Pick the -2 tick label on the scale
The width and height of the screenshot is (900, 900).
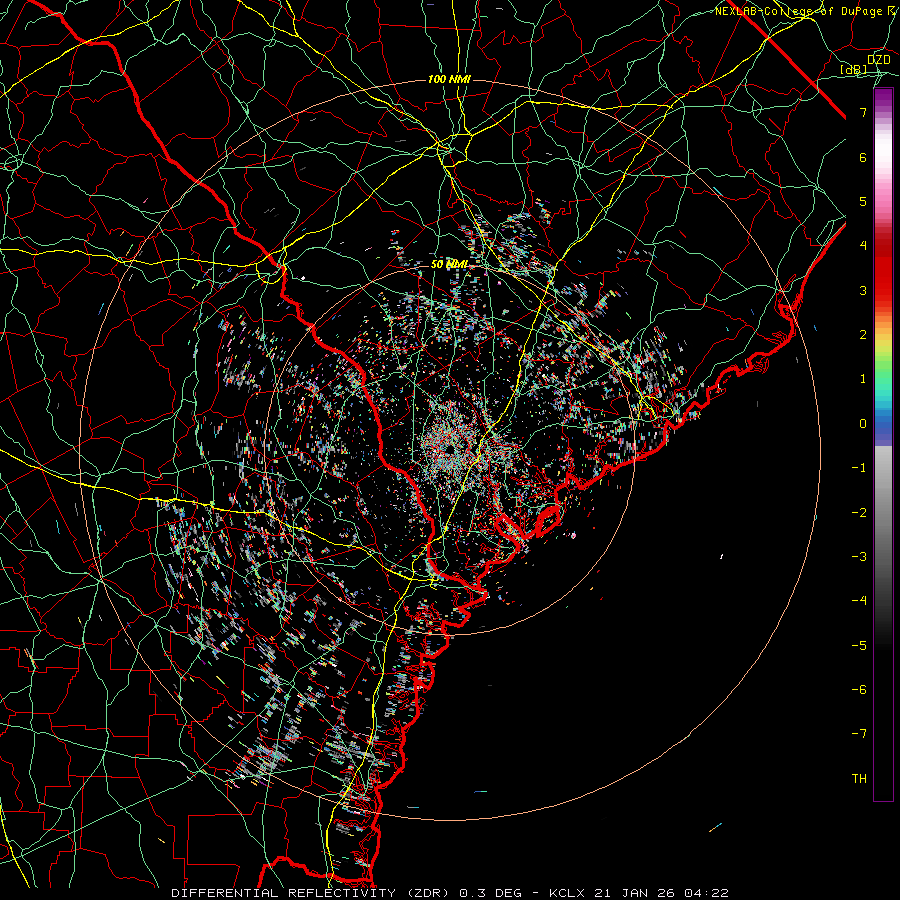[x=859, y=513]
